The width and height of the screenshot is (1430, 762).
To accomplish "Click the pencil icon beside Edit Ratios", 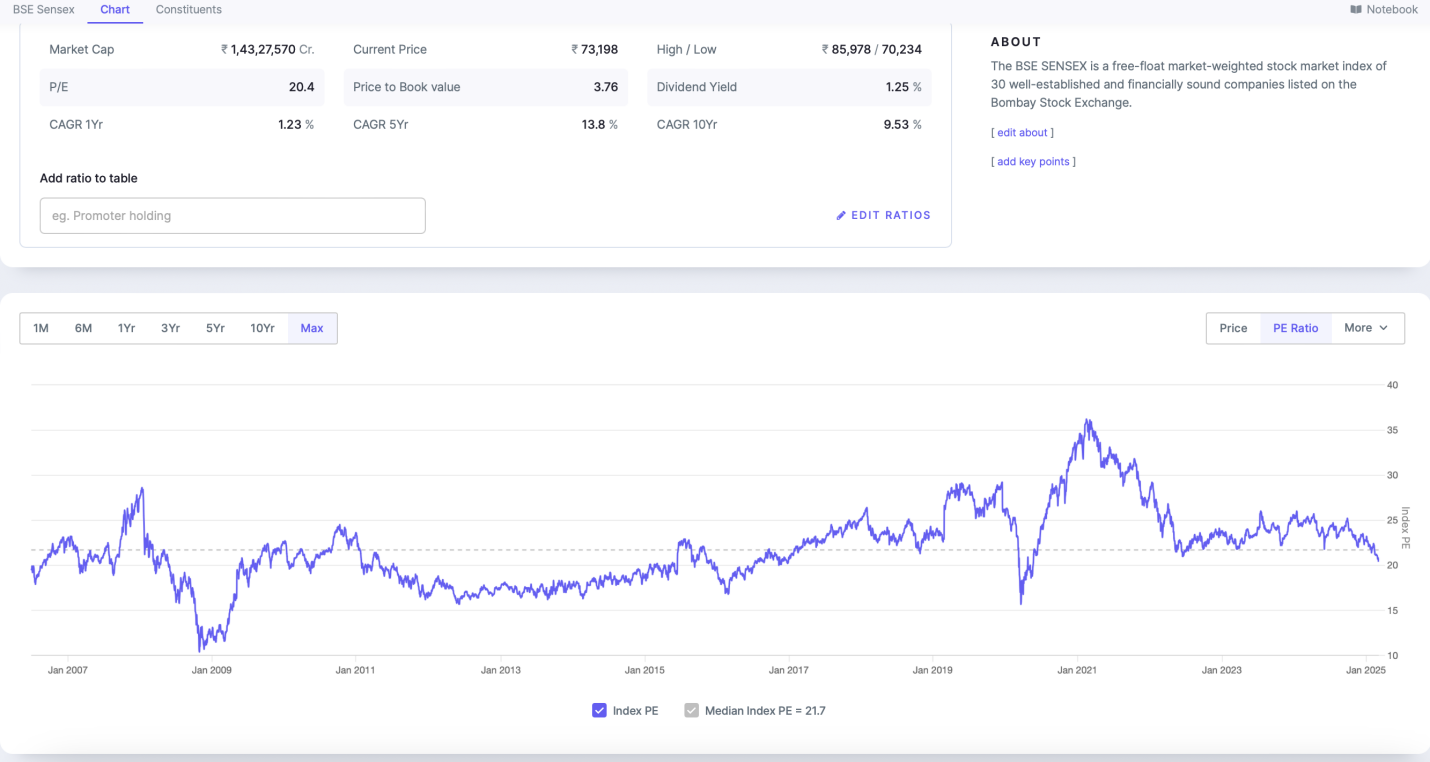I will (841, 215).
